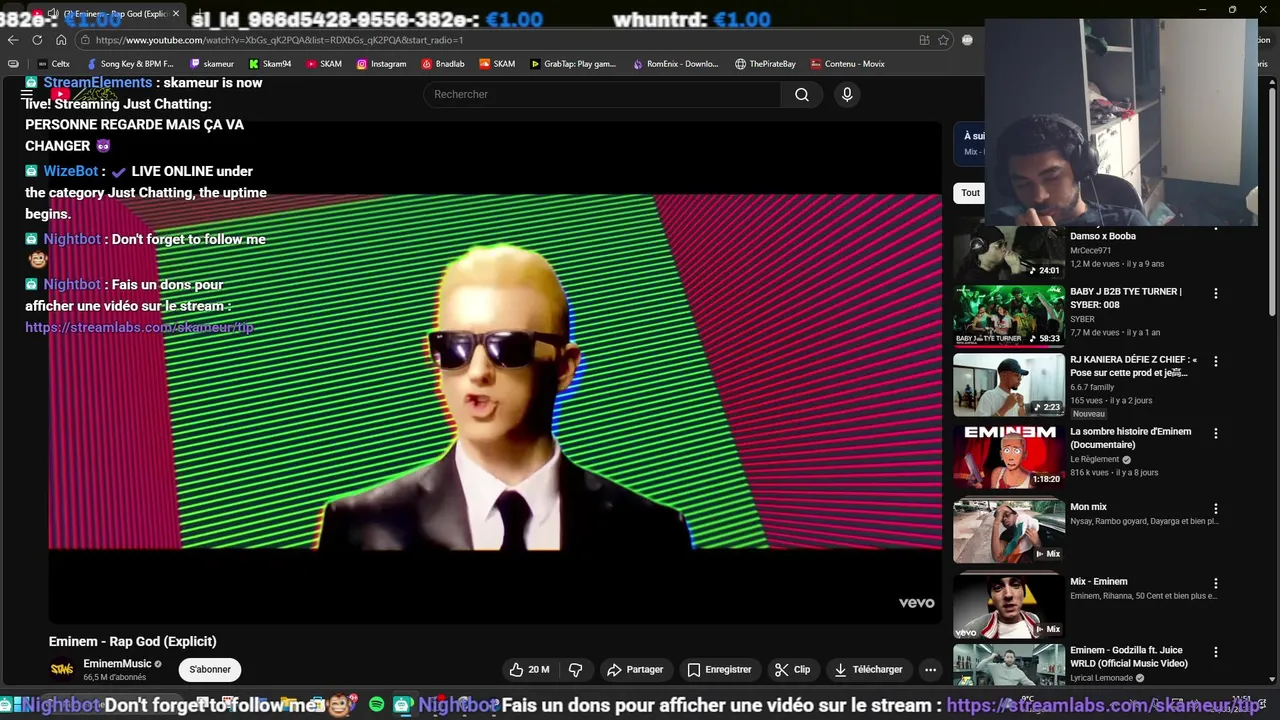Open the Song Key & BPM bookmark

click(130, 64)
